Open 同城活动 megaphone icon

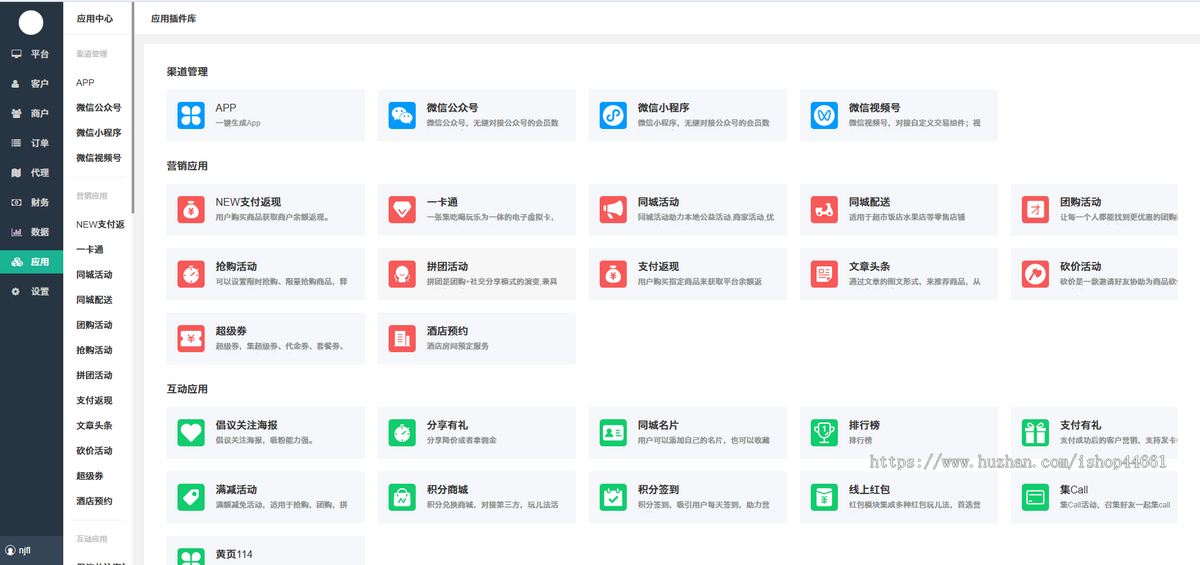click(613, 209)
